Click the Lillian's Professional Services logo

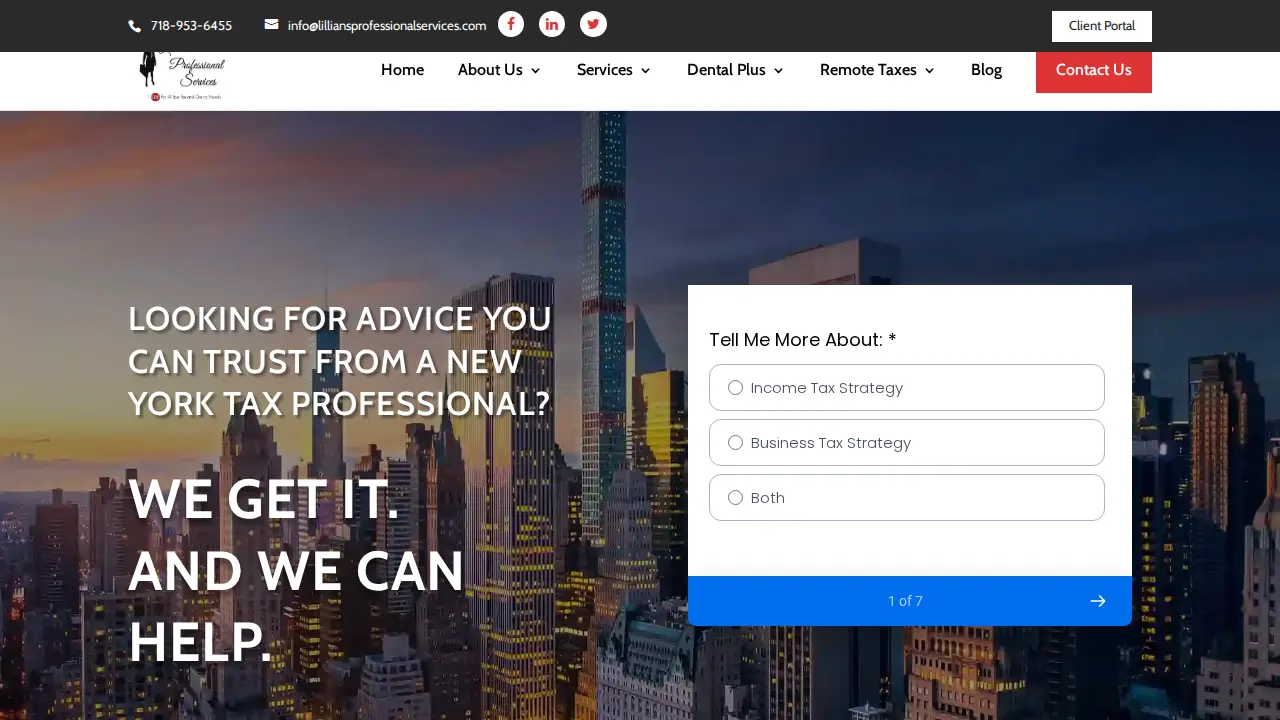(x=182, y=76)
